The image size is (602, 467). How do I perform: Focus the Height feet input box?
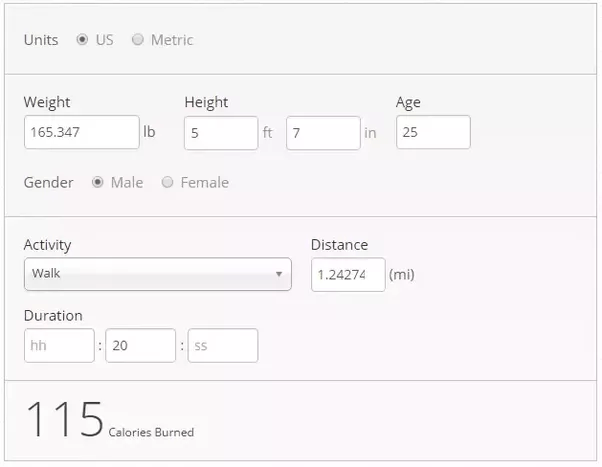pos(220,133)
